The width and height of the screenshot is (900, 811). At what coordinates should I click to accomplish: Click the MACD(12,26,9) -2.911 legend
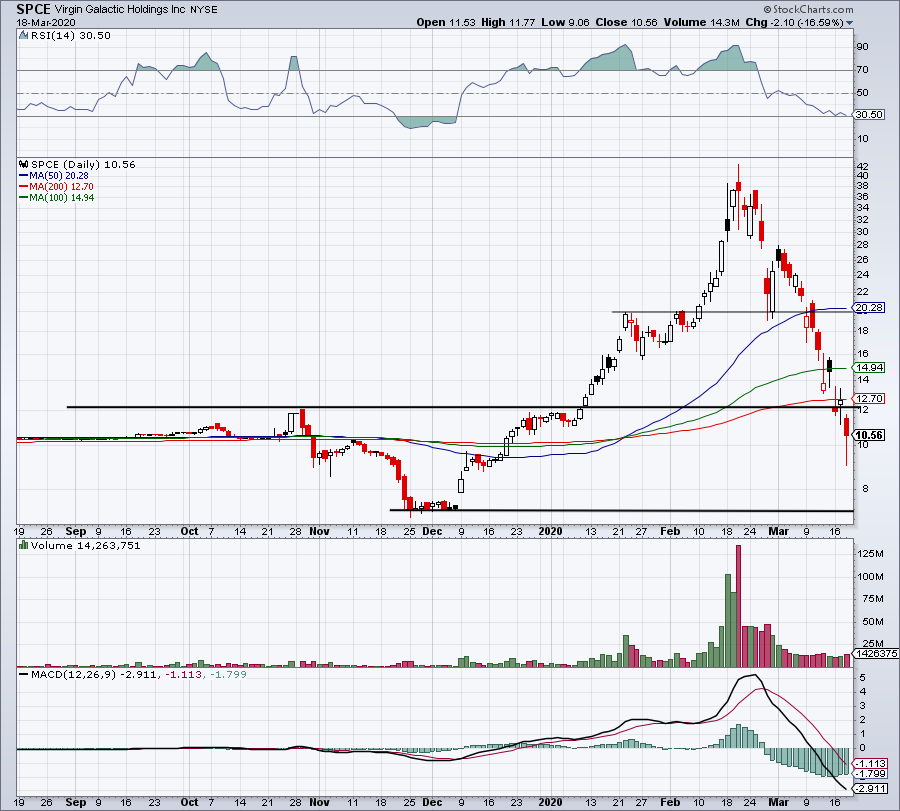[x=94, y=674]
